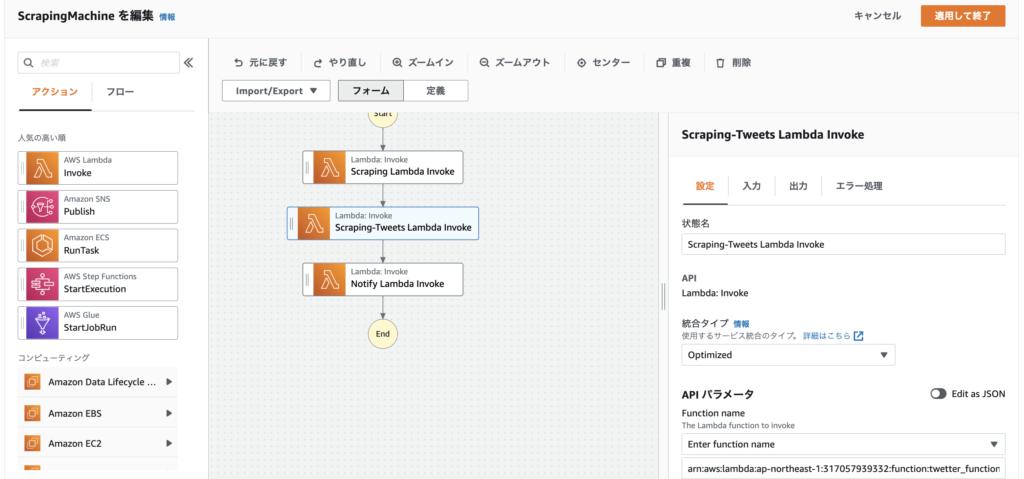Image resolution: width=1024 pixels, height=479 pixels.
Task: Click the Amazon Data Lifecycle service icon
Action: (33, 382)
